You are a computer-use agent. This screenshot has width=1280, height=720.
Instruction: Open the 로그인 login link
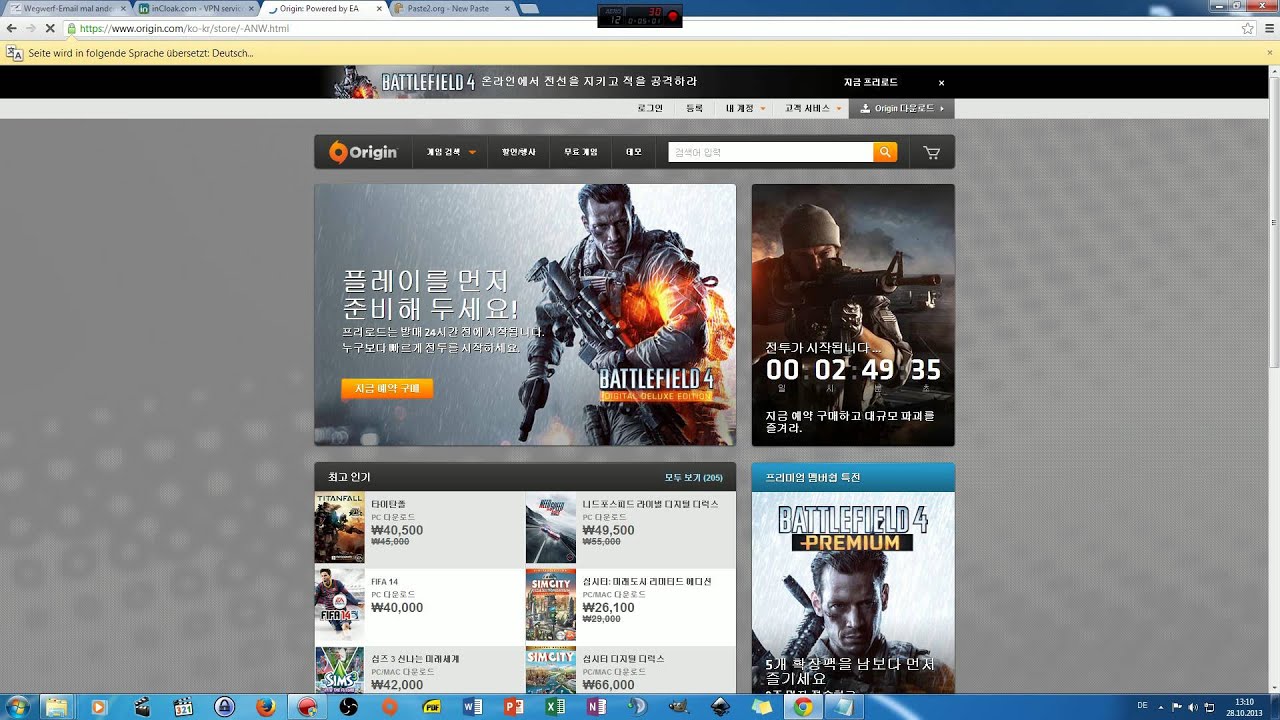point(650,108)
